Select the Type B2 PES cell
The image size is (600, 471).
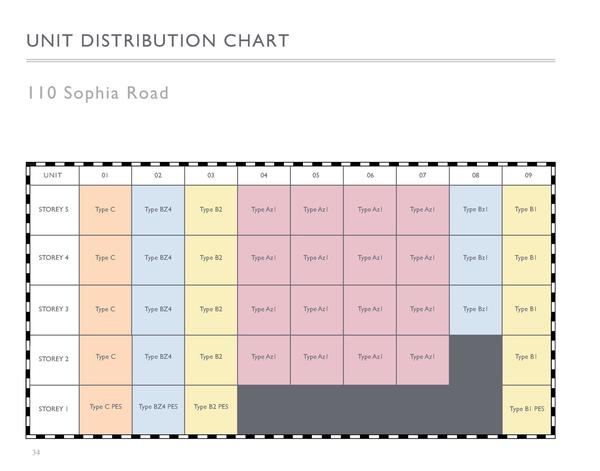tap(211, 407)
